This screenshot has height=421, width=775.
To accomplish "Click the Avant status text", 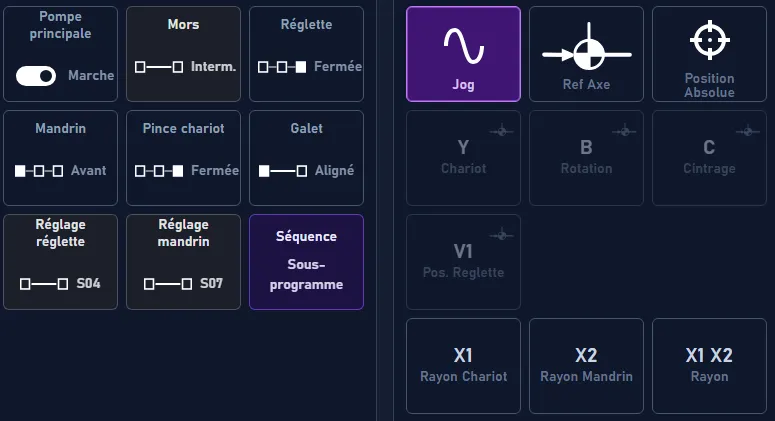I will [x=88, y=171].
